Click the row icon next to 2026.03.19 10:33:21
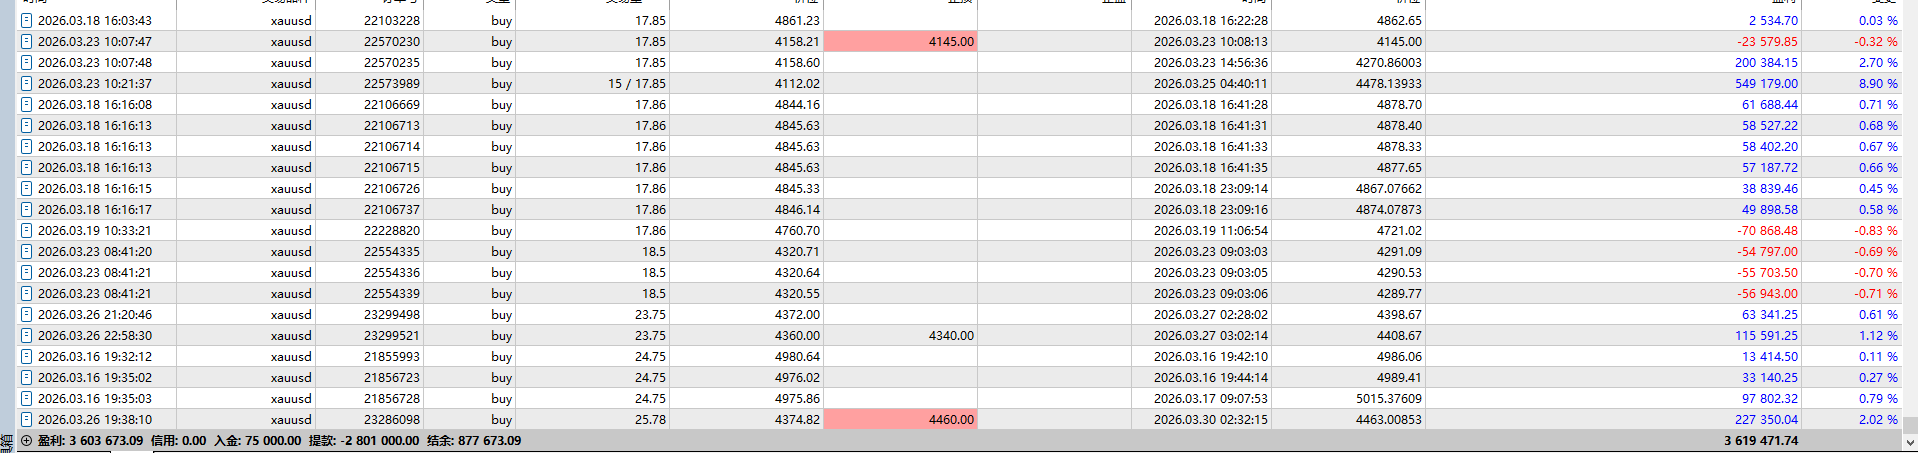 26,230
